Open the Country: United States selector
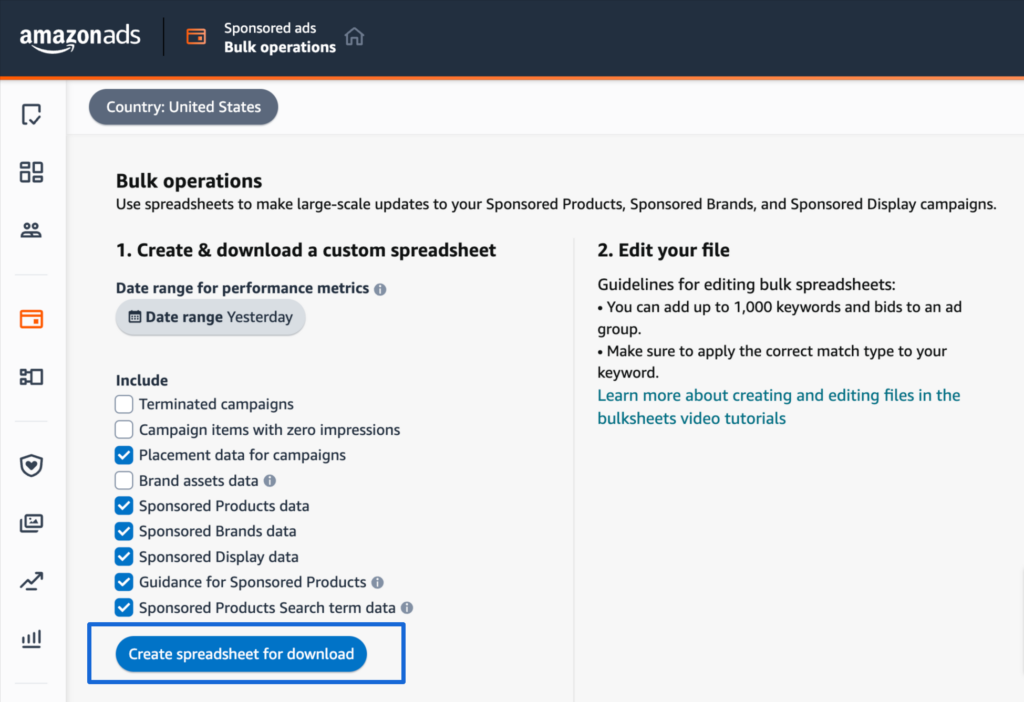 pos(184,107)
